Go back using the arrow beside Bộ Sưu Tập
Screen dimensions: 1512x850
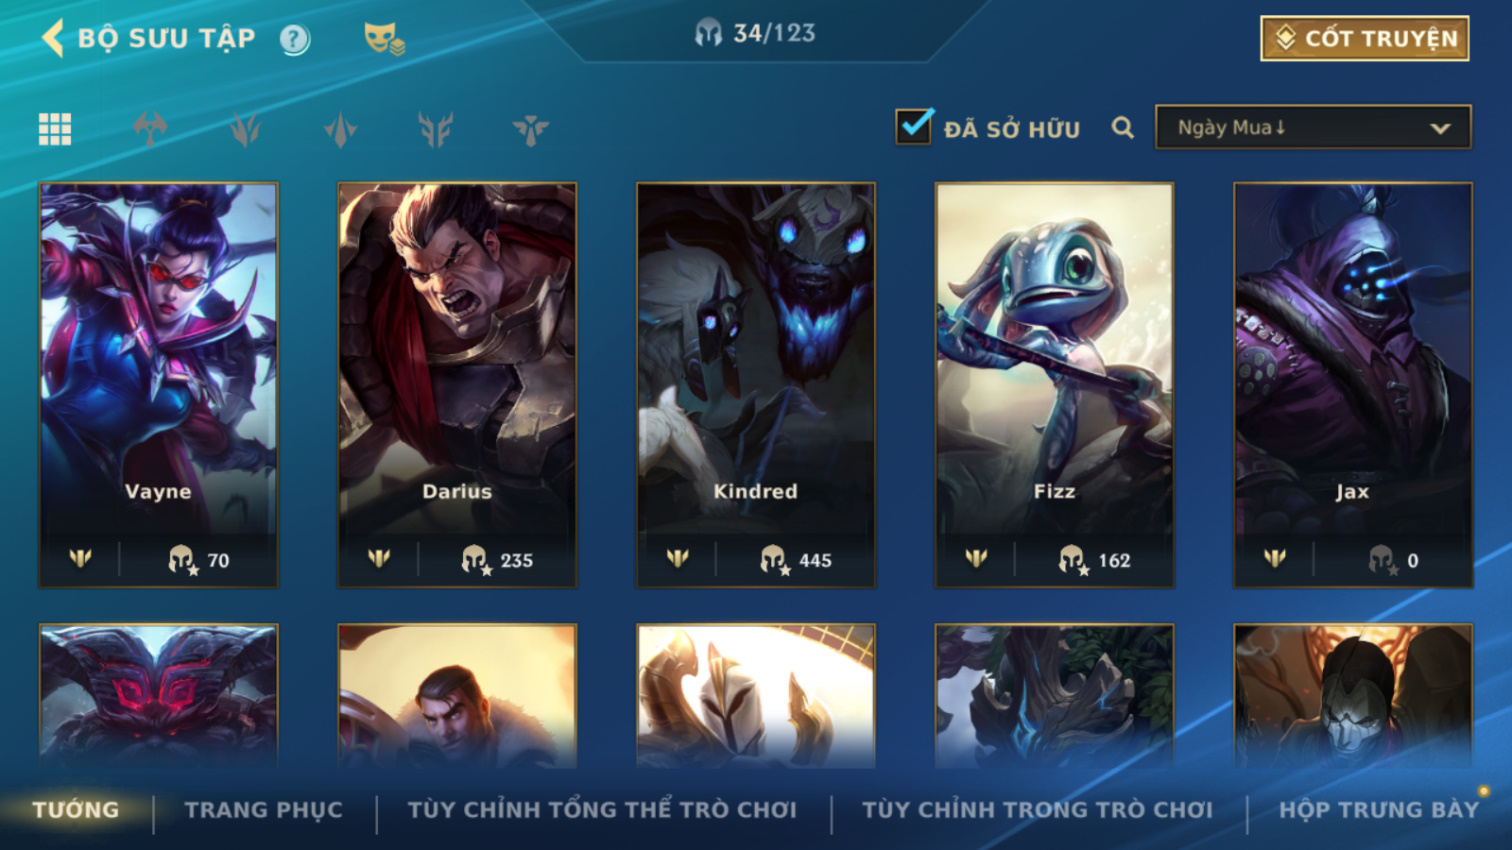pos(53,39)
